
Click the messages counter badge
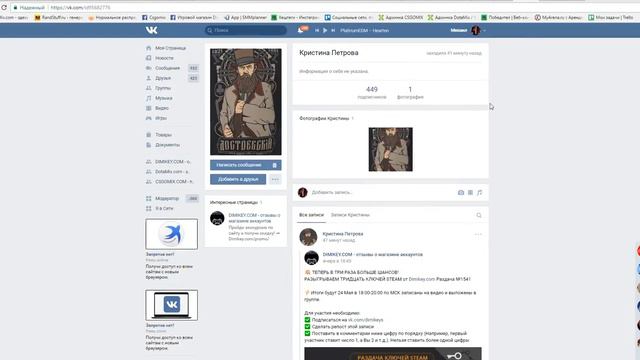(x=193, y=68)
